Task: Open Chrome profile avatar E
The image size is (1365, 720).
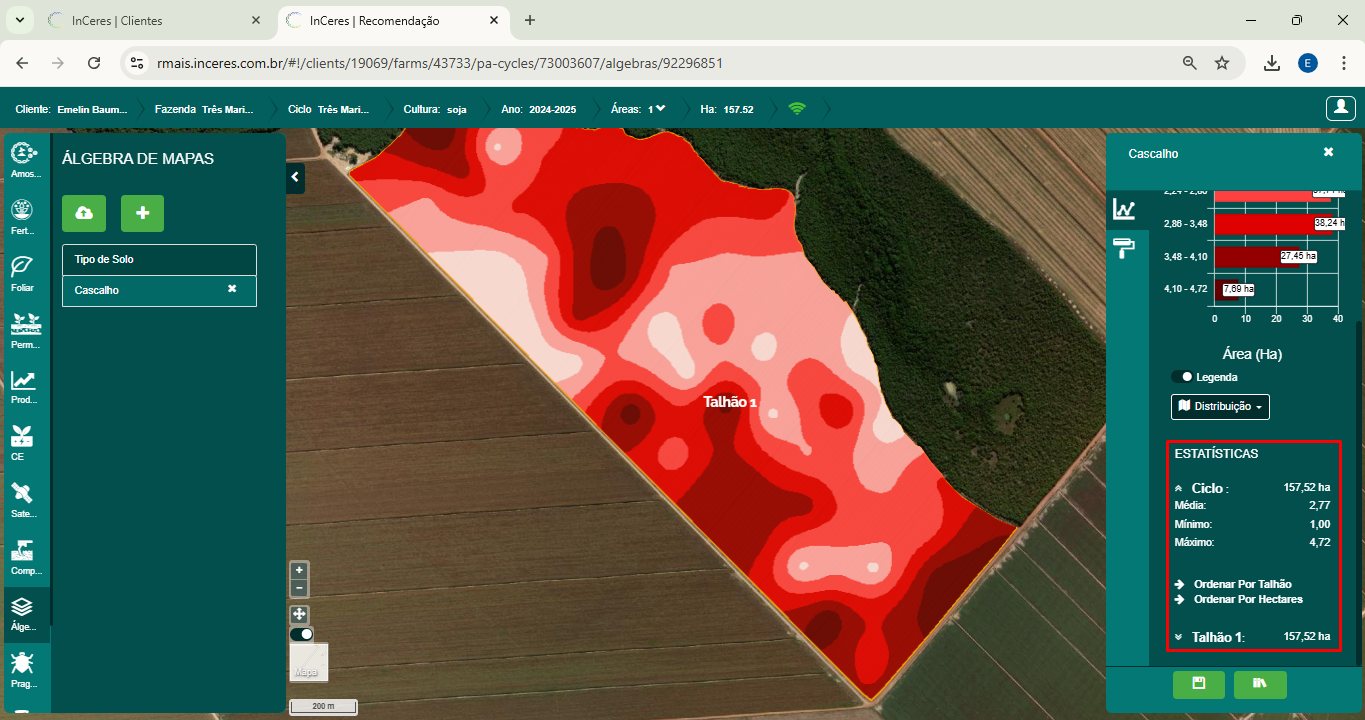Action: [x=1307, y=63]
